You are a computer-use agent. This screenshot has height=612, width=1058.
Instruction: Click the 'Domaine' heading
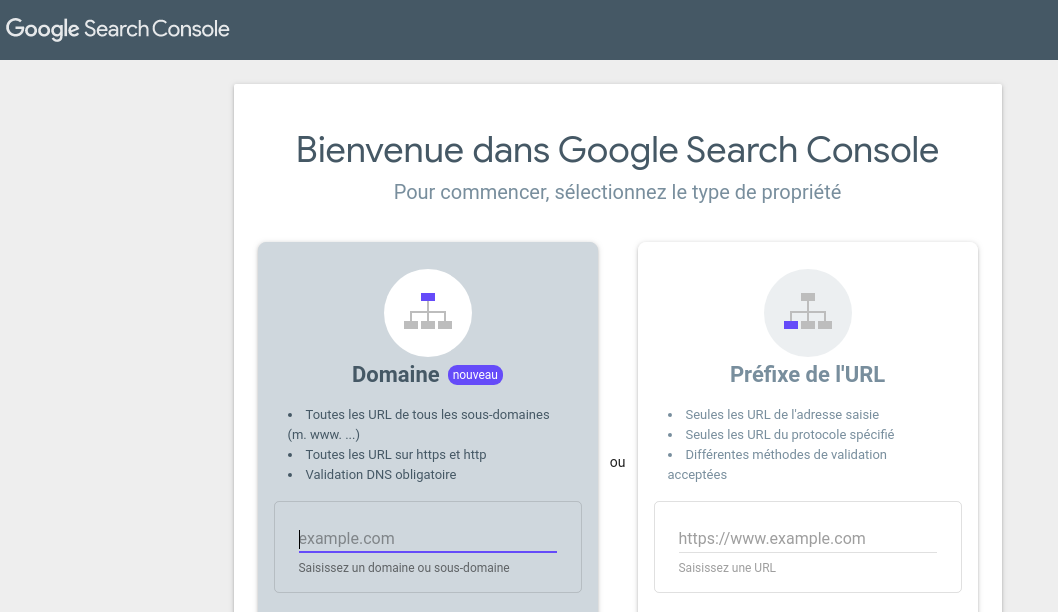click(395, 374)
